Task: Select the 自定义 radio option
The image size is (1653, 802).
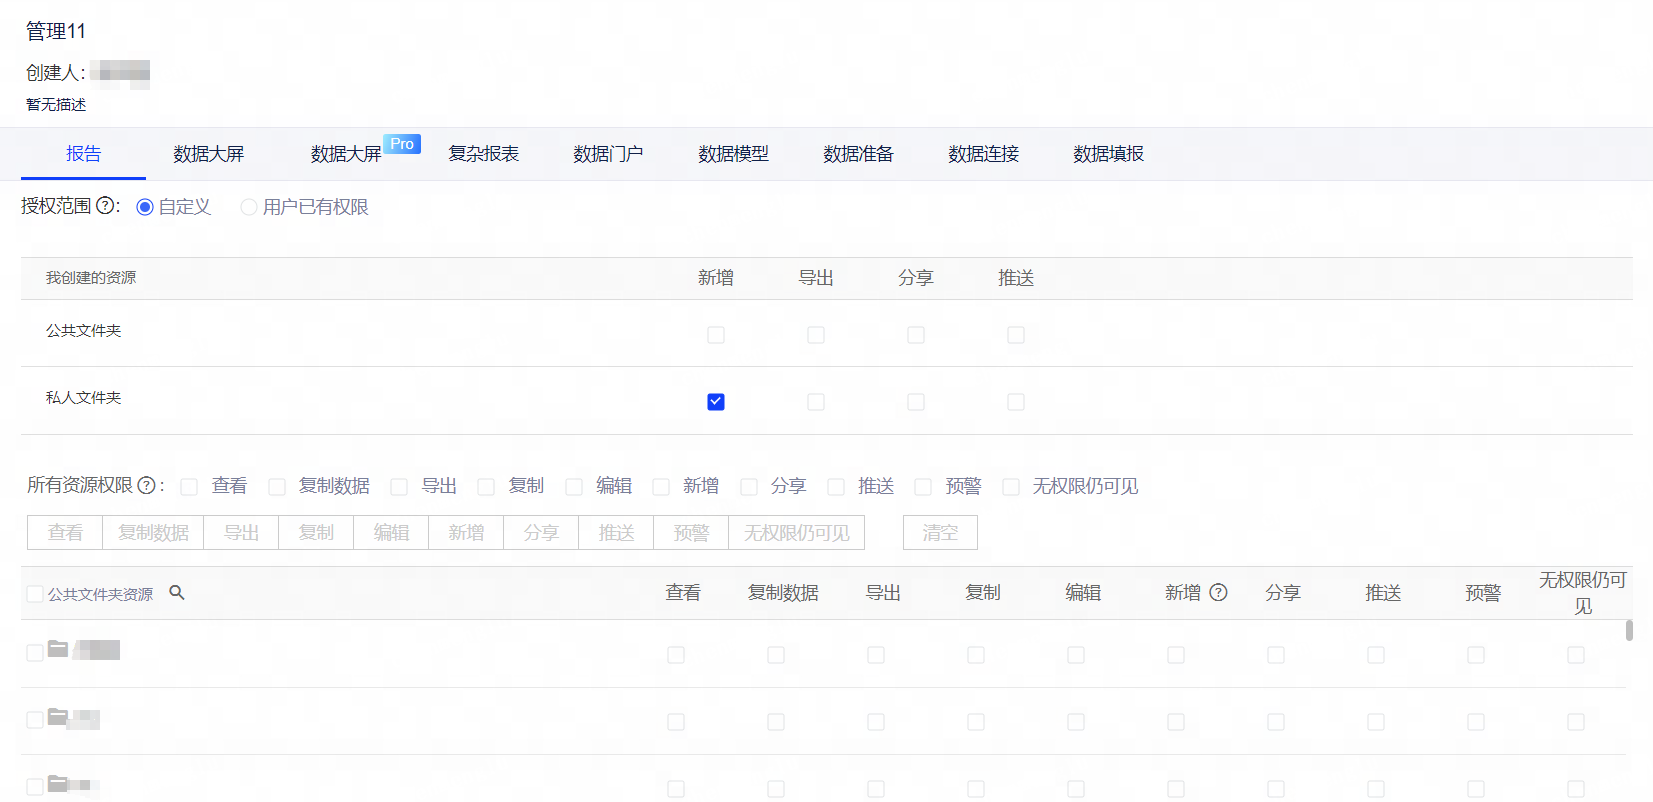Action: pos(145,207)
